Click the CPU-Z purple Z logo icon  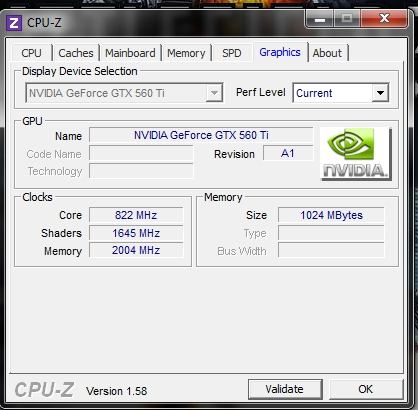tap(14, 23)
